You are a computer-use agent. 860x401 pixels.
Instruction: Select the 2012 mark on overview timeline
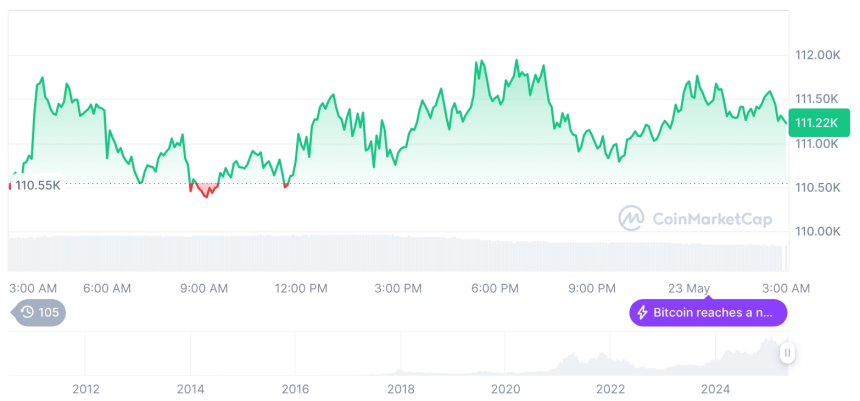86,388
